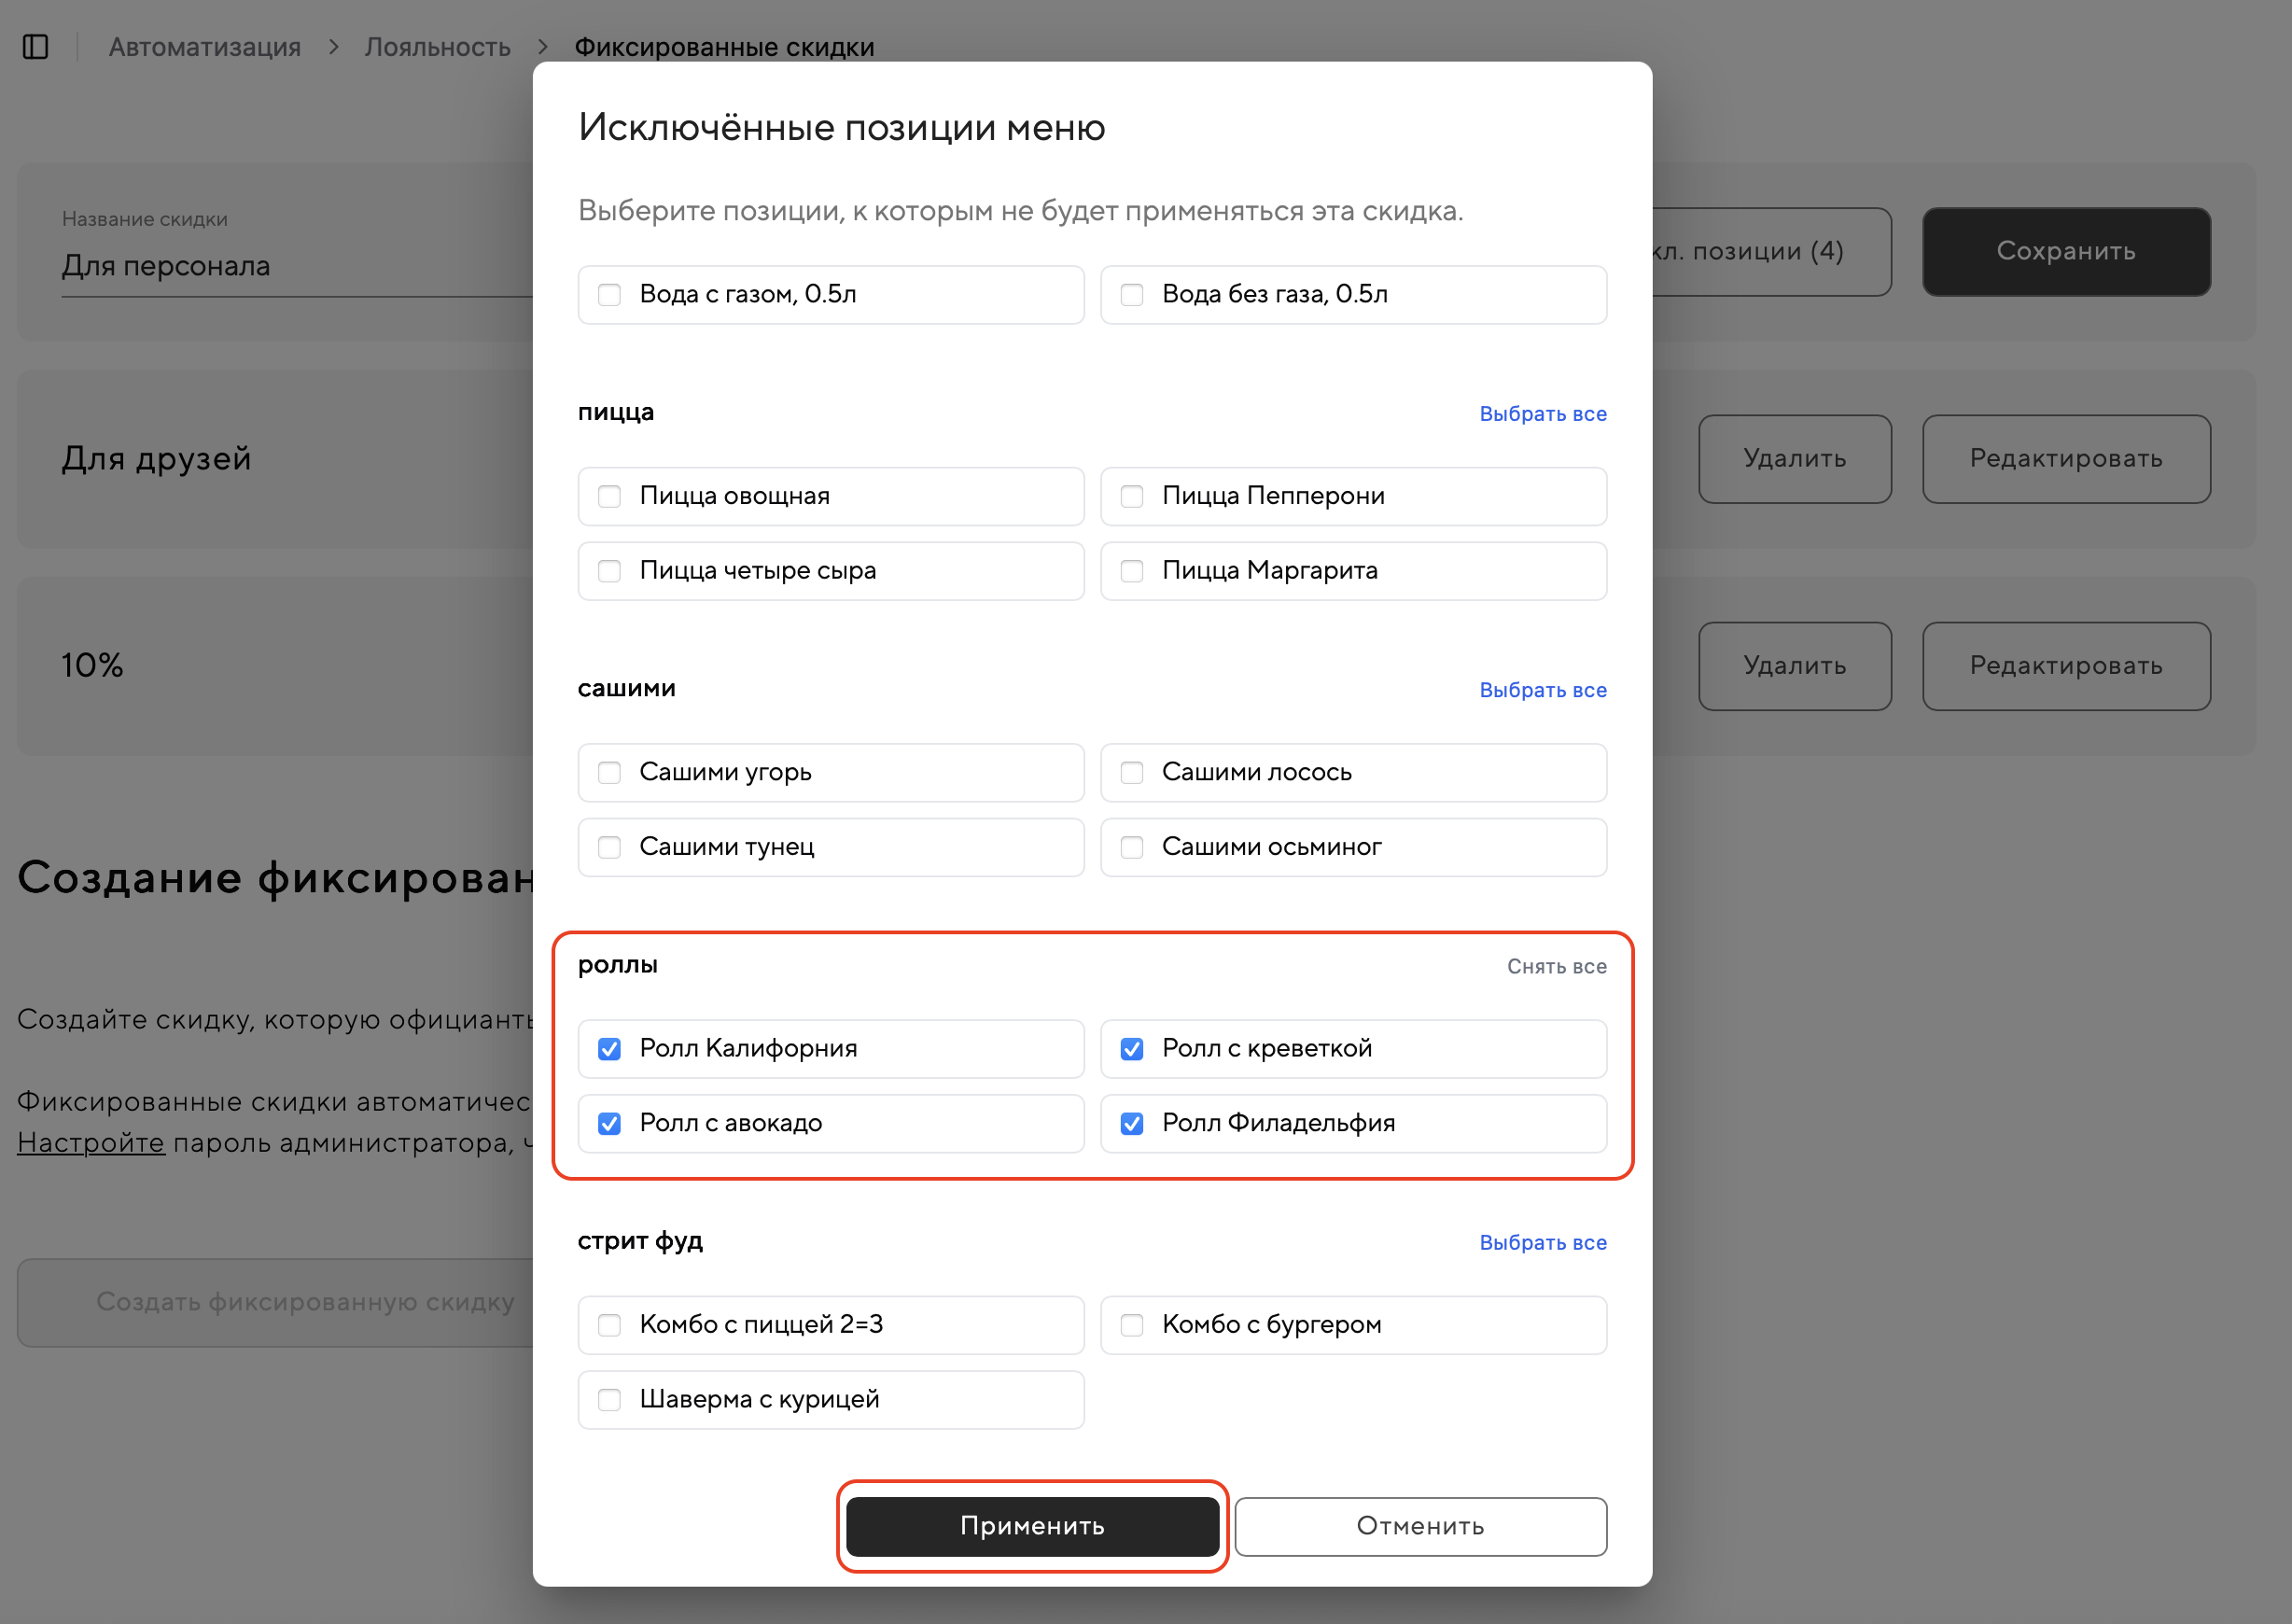Select the Пицца четыре сыра checkbox
Screen dimensions: 2292x1624
tap(609, 571)
